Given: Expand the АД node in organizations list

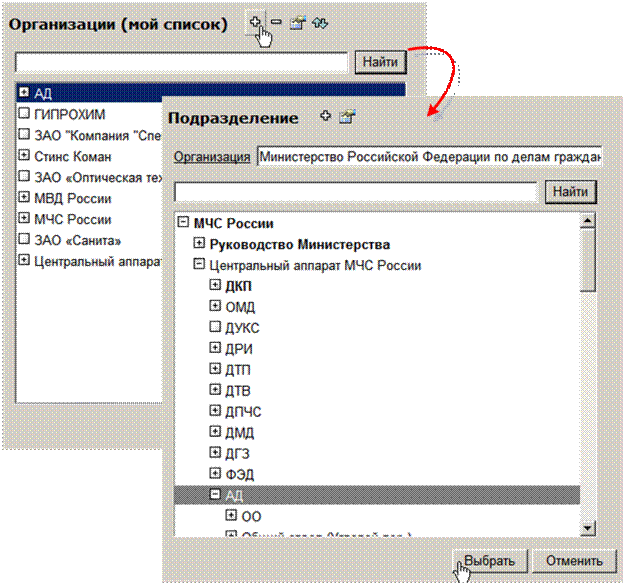Looking at the screenshot, I should (x=24, y=92).
